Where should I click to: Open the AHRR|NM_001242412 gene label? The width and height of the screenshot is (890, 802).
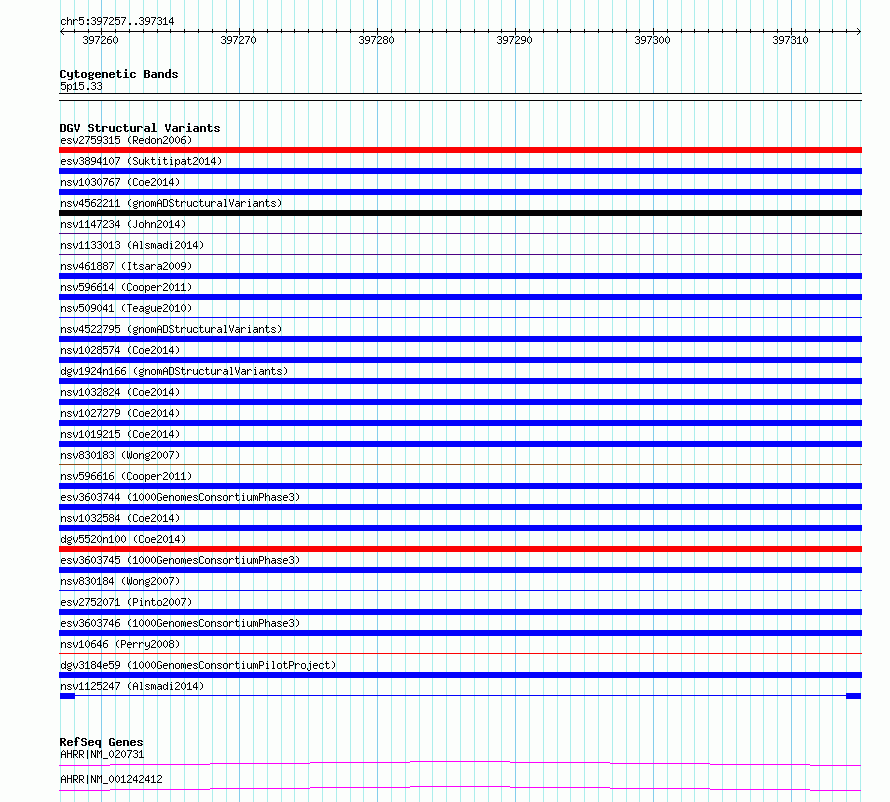pyautogui.click(x=111, y=779)
